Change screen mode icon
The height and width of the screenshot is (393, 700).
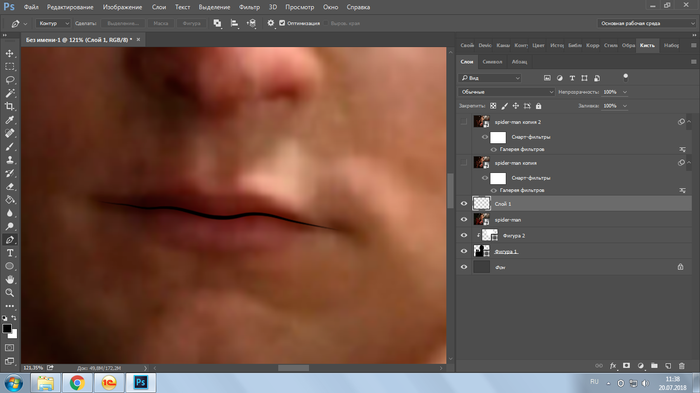pyautogui.click(x=9, y=361)
